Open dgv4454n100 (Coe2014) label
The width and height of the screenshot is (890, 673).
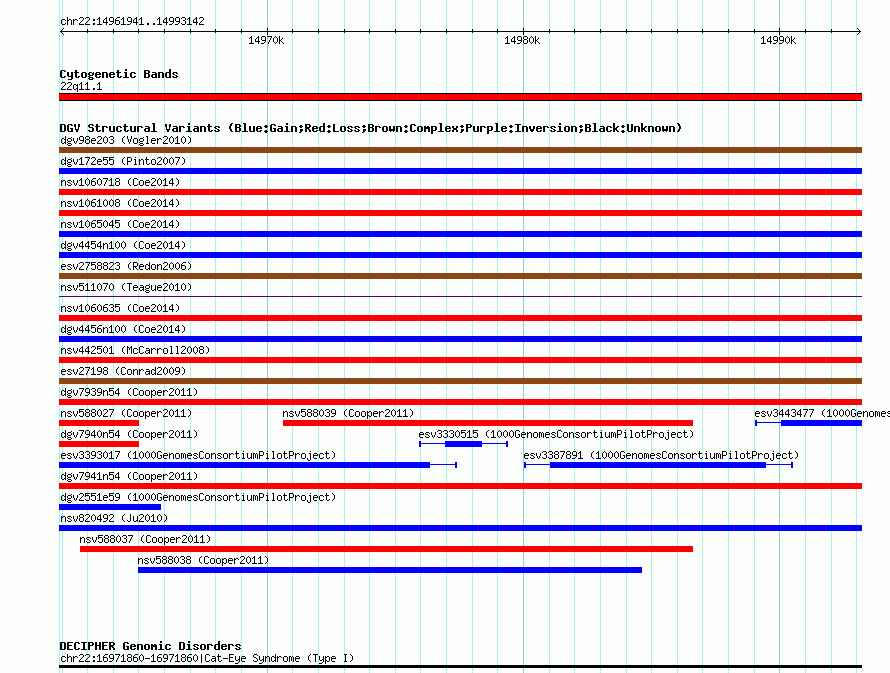pyautogui.click(x=123, y=245)
